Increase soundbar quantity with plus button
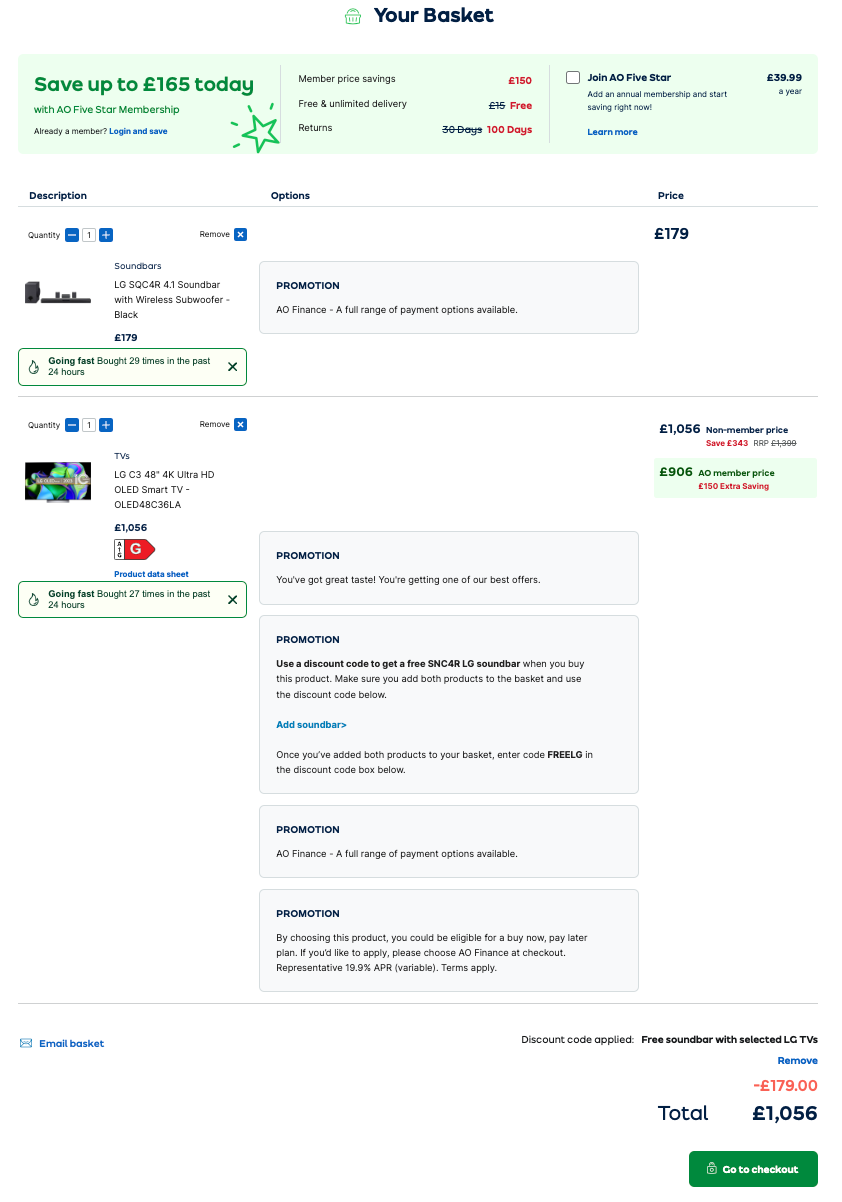842x1202 pixels. point(106,235)
